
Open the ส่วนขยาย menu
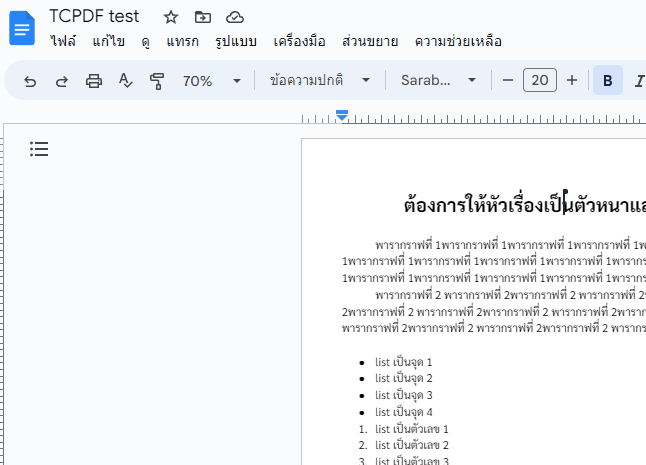click(x=370, y=41)
